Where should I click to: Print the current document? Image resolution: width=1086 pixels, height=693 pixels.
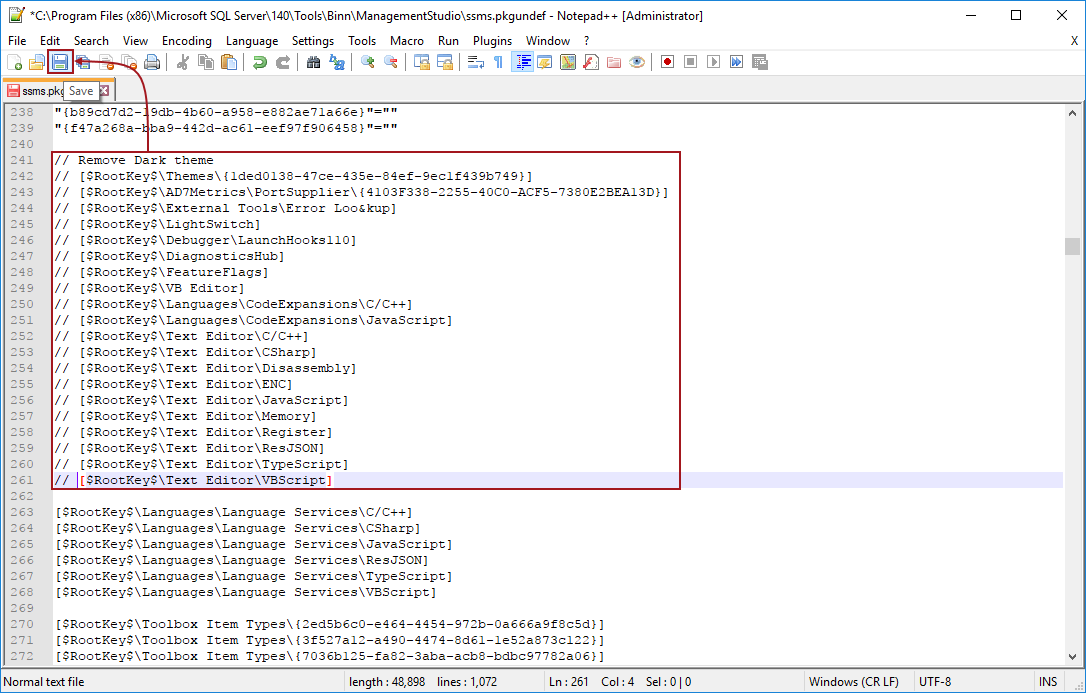click(x=152, y=62)
